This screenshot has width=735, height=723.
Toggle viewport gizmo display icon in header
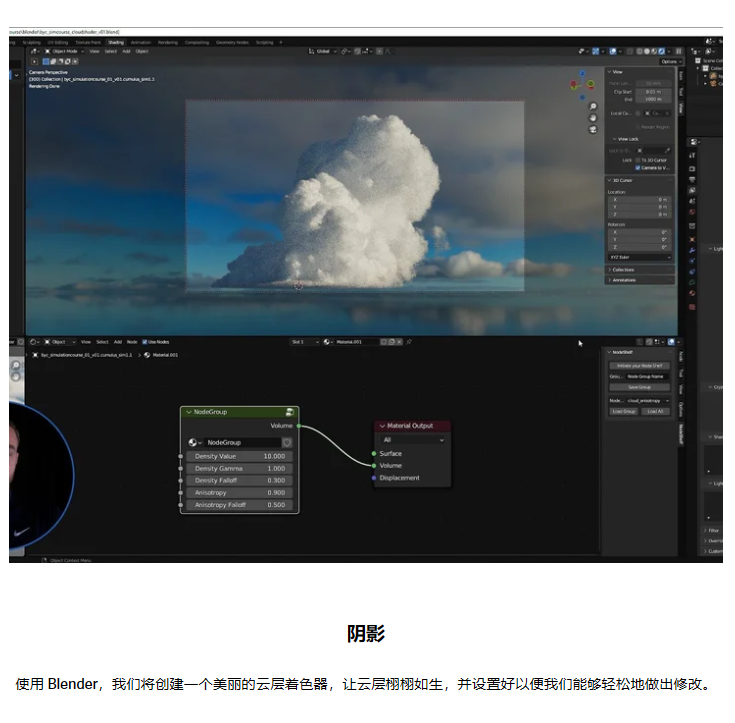tap(596, 51)
